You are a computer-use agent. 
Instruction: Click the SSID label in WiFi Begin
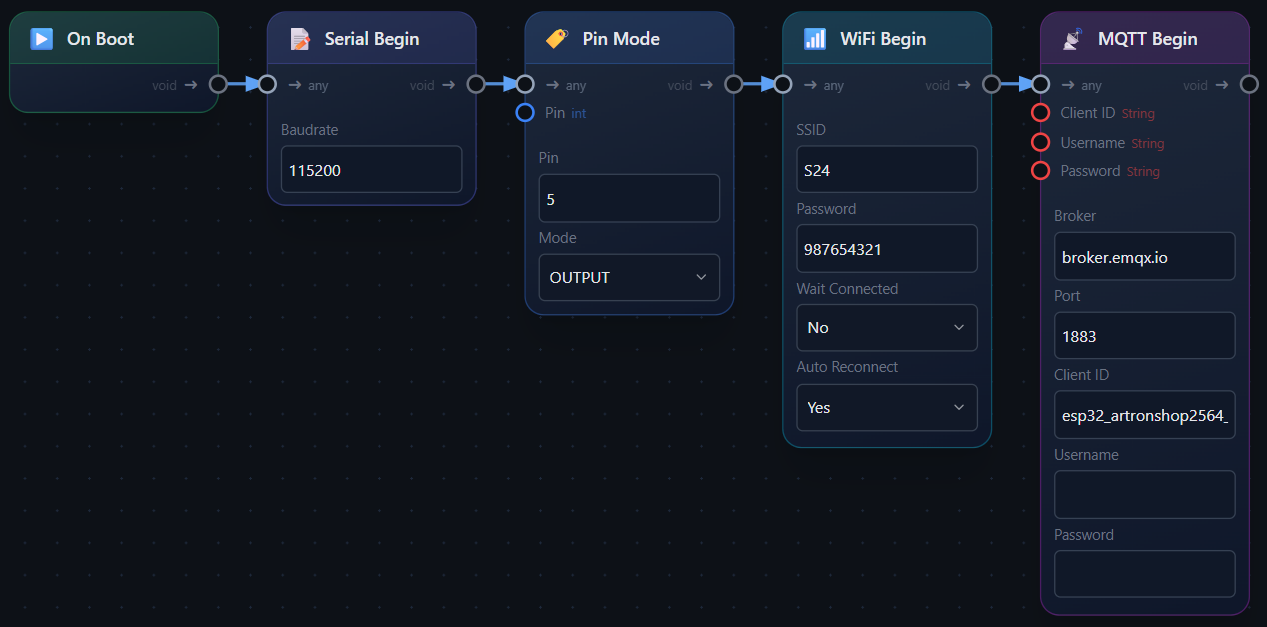(x=811, y=130)
